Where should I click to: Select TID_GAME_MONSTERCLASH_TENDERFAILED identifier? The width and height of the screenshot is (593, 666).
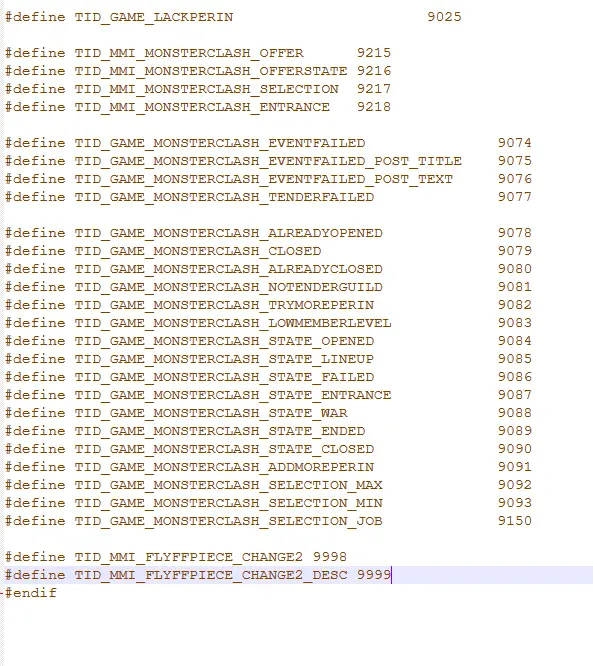tap(224, 197)
